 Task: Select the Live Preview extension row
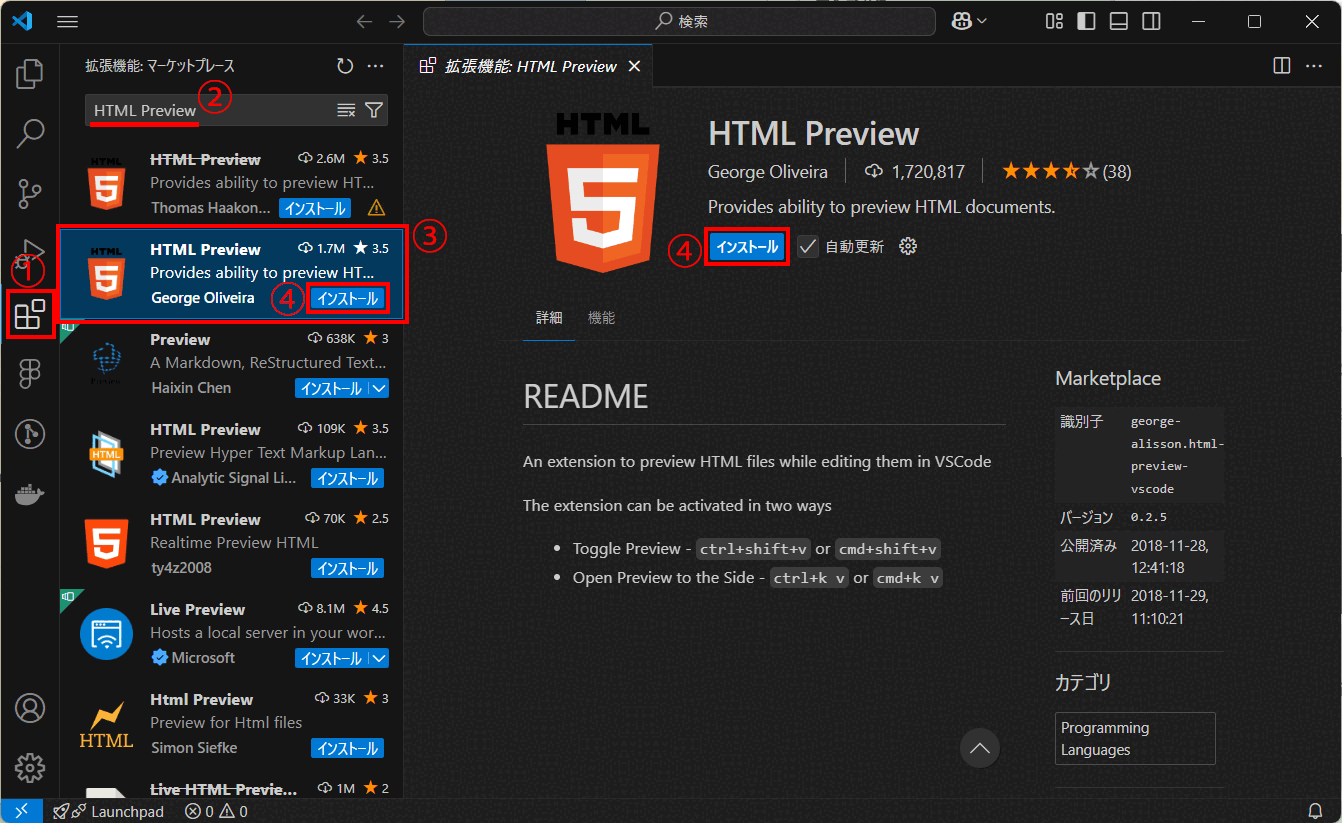click(231, 634)
